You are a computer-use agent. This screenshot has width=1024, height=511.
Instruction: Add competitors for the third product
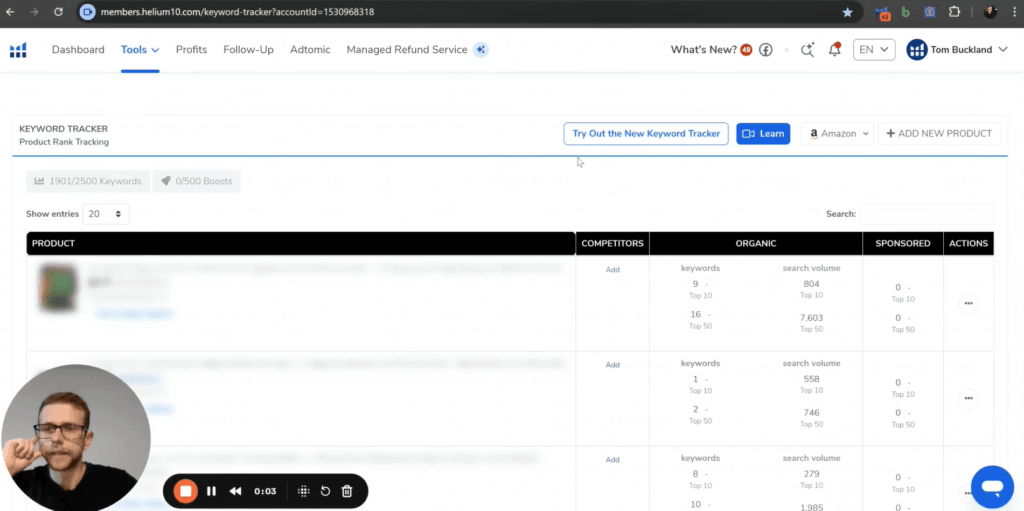tap(613, 459)
